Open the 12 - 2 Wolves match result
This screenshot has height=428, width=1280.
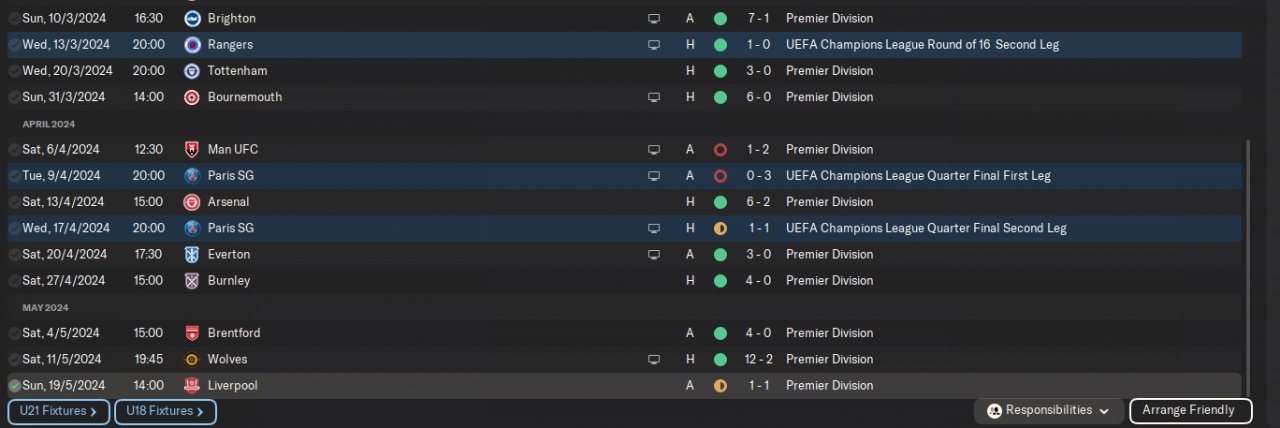click(756, 359)
